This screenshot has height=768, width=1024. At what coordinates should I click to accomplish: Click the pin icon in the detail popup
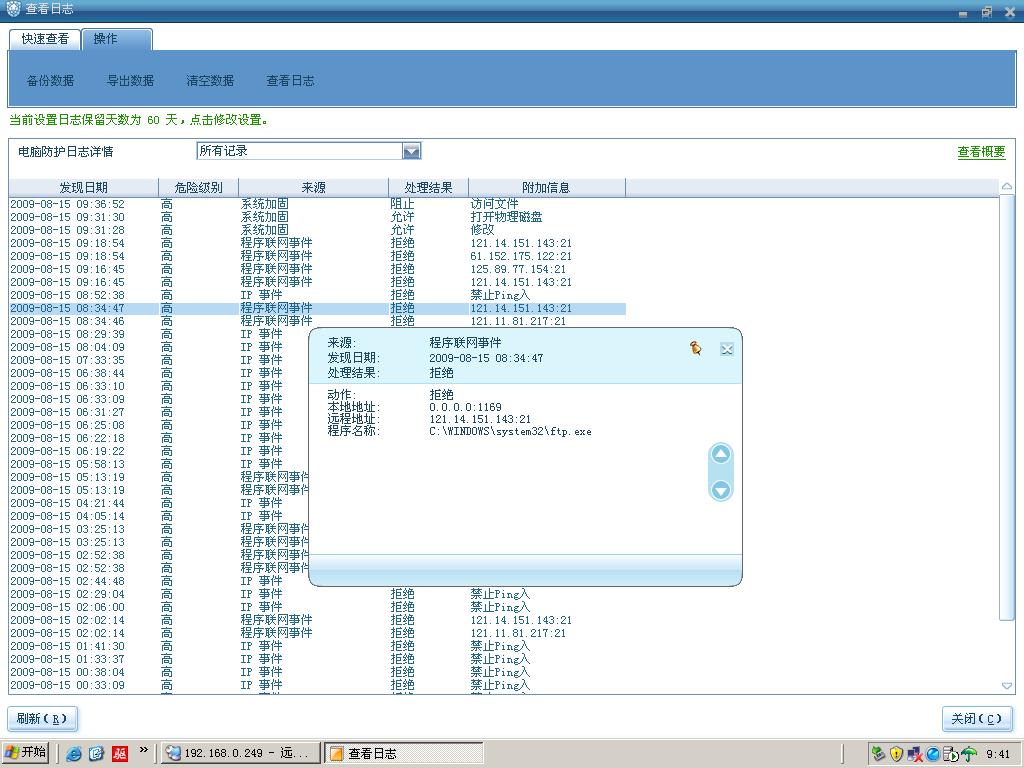tap(696, 348)
